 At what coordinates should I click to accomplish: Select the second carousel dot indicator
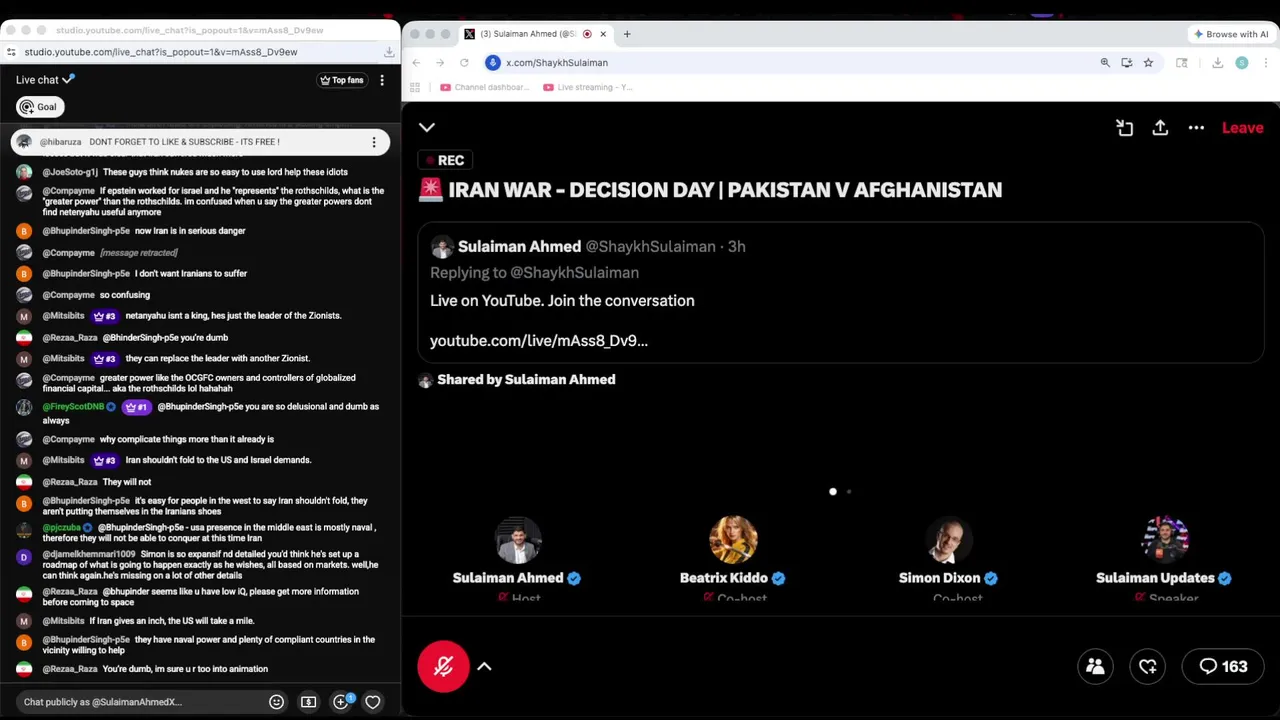click(x=849, y=491)
